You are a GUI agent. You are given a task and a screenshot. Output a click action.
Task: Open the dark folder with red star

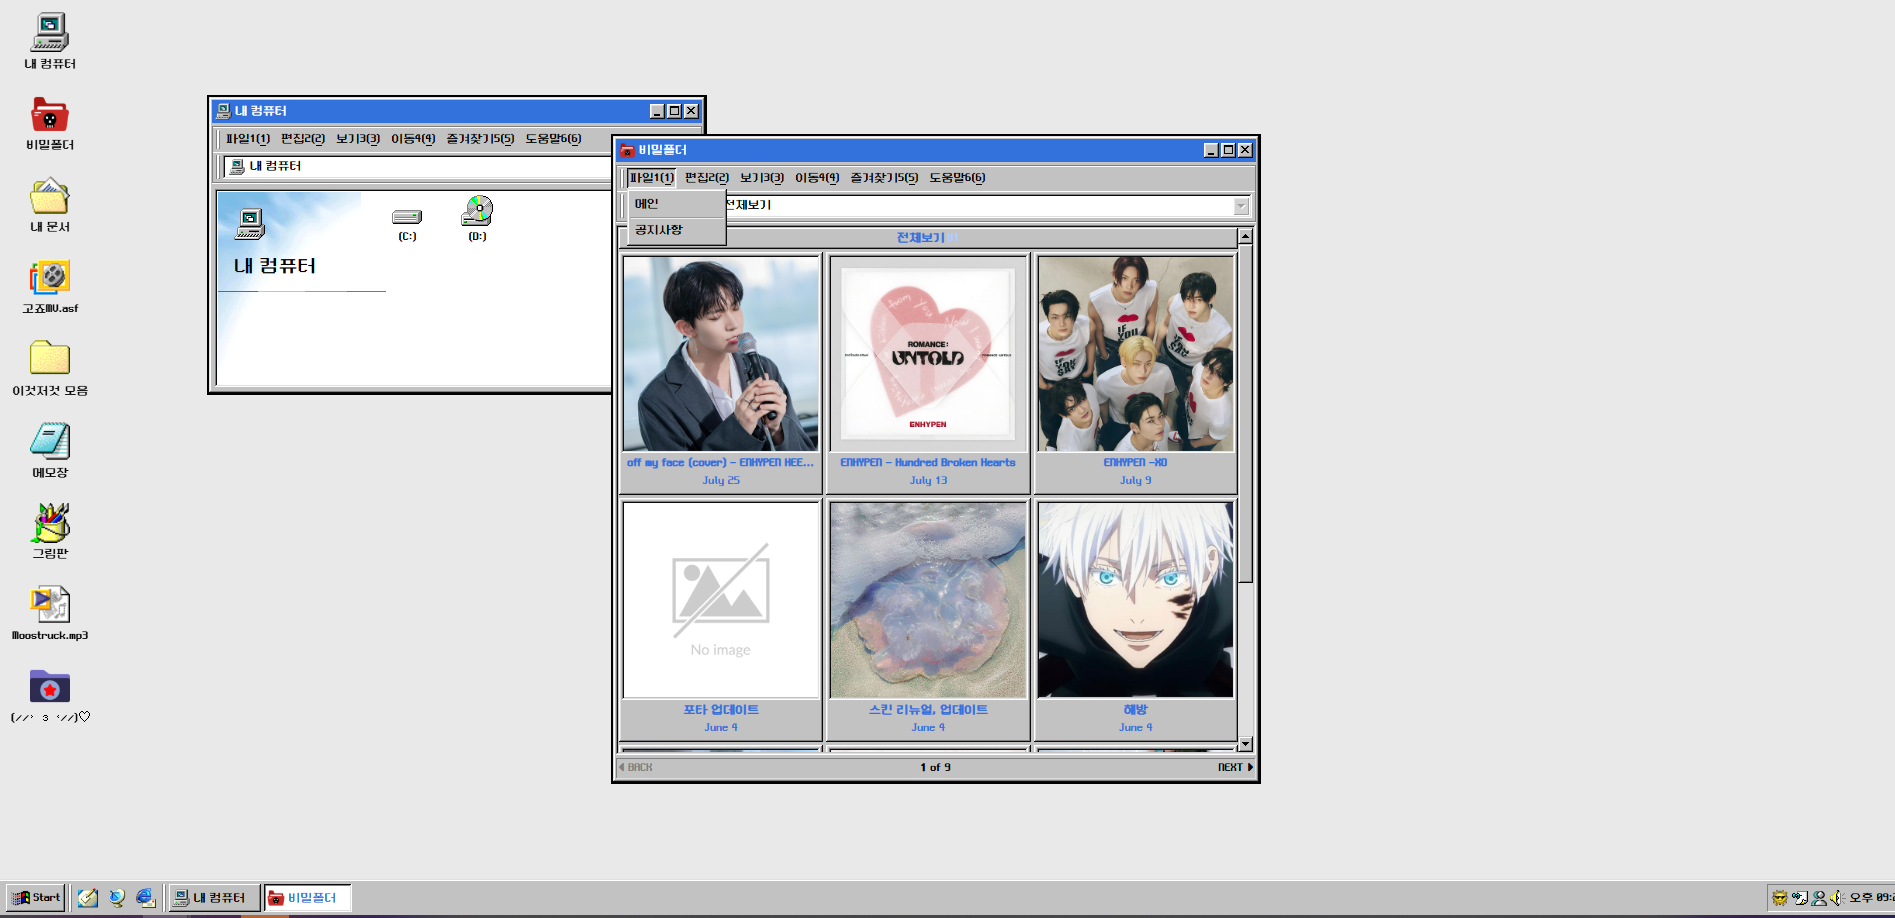click(49, 695)
